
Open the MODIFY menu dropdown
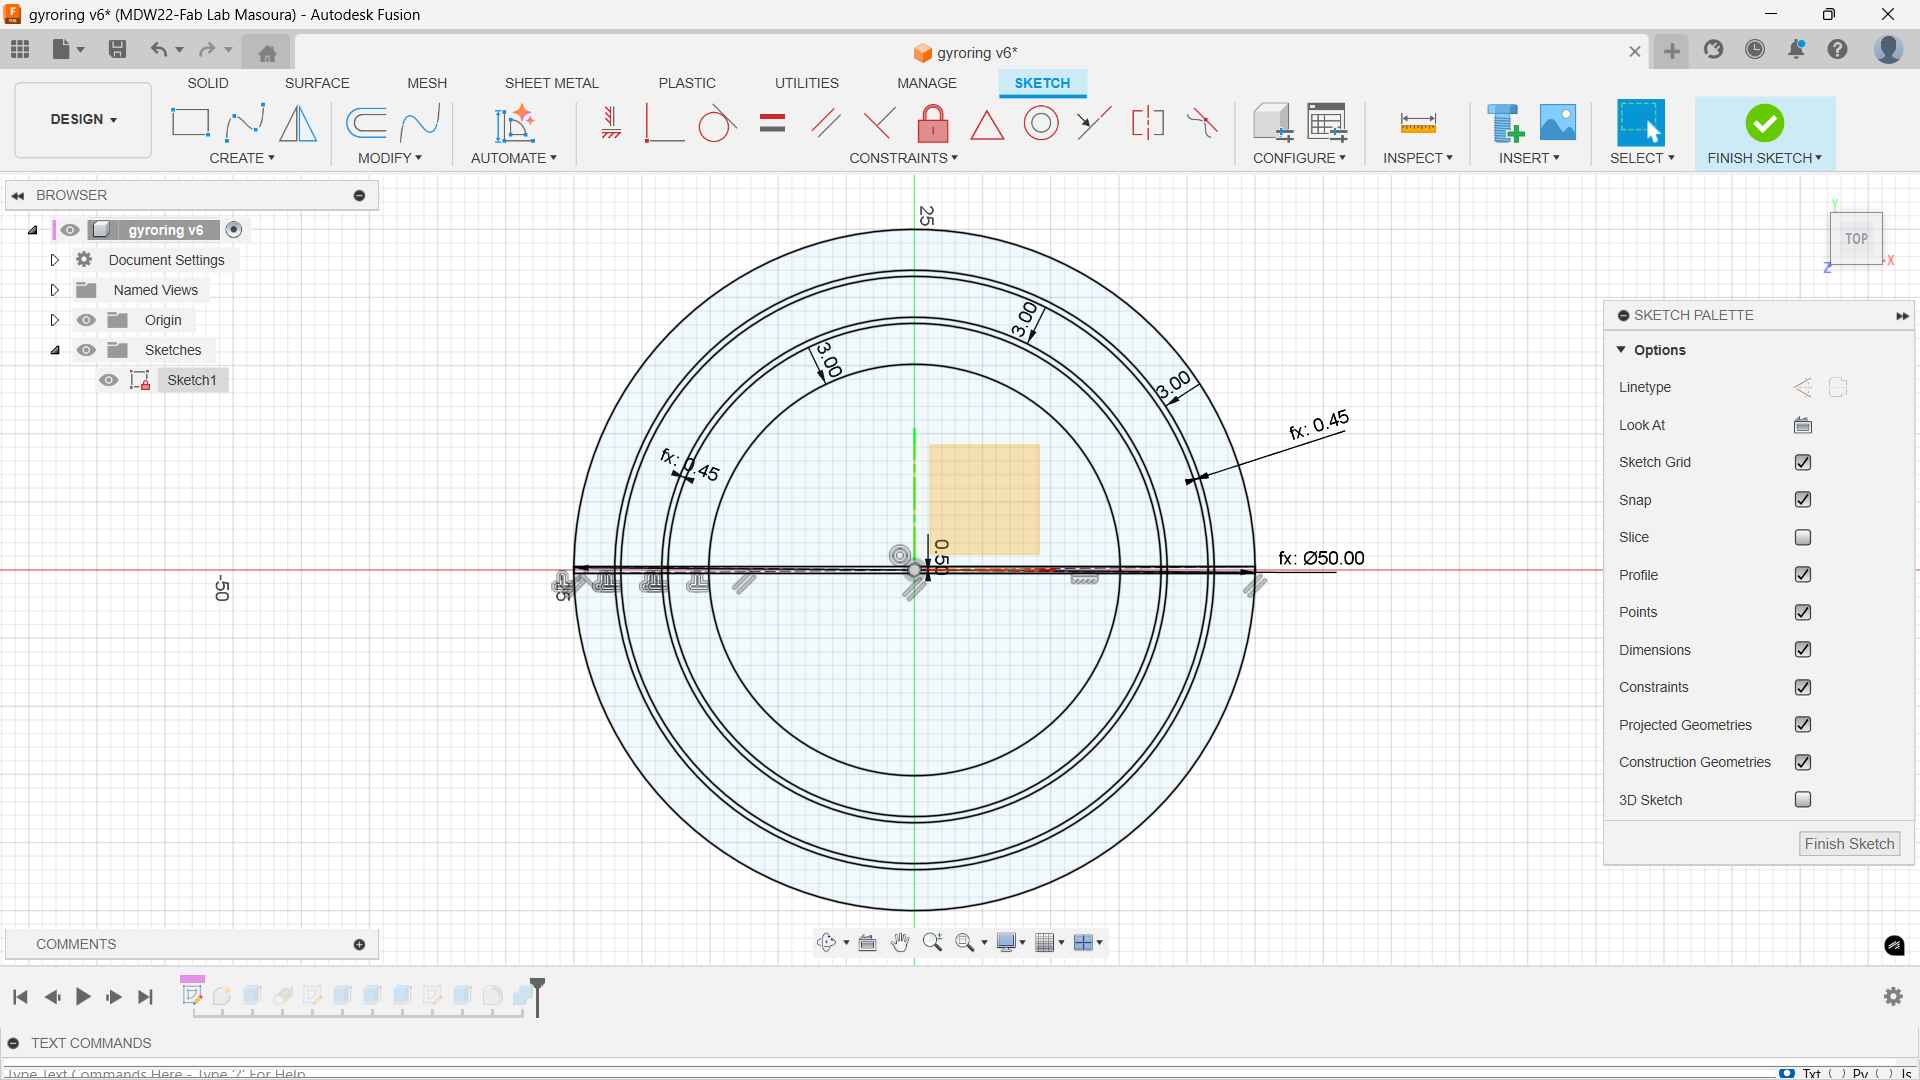tap(390, 158)
